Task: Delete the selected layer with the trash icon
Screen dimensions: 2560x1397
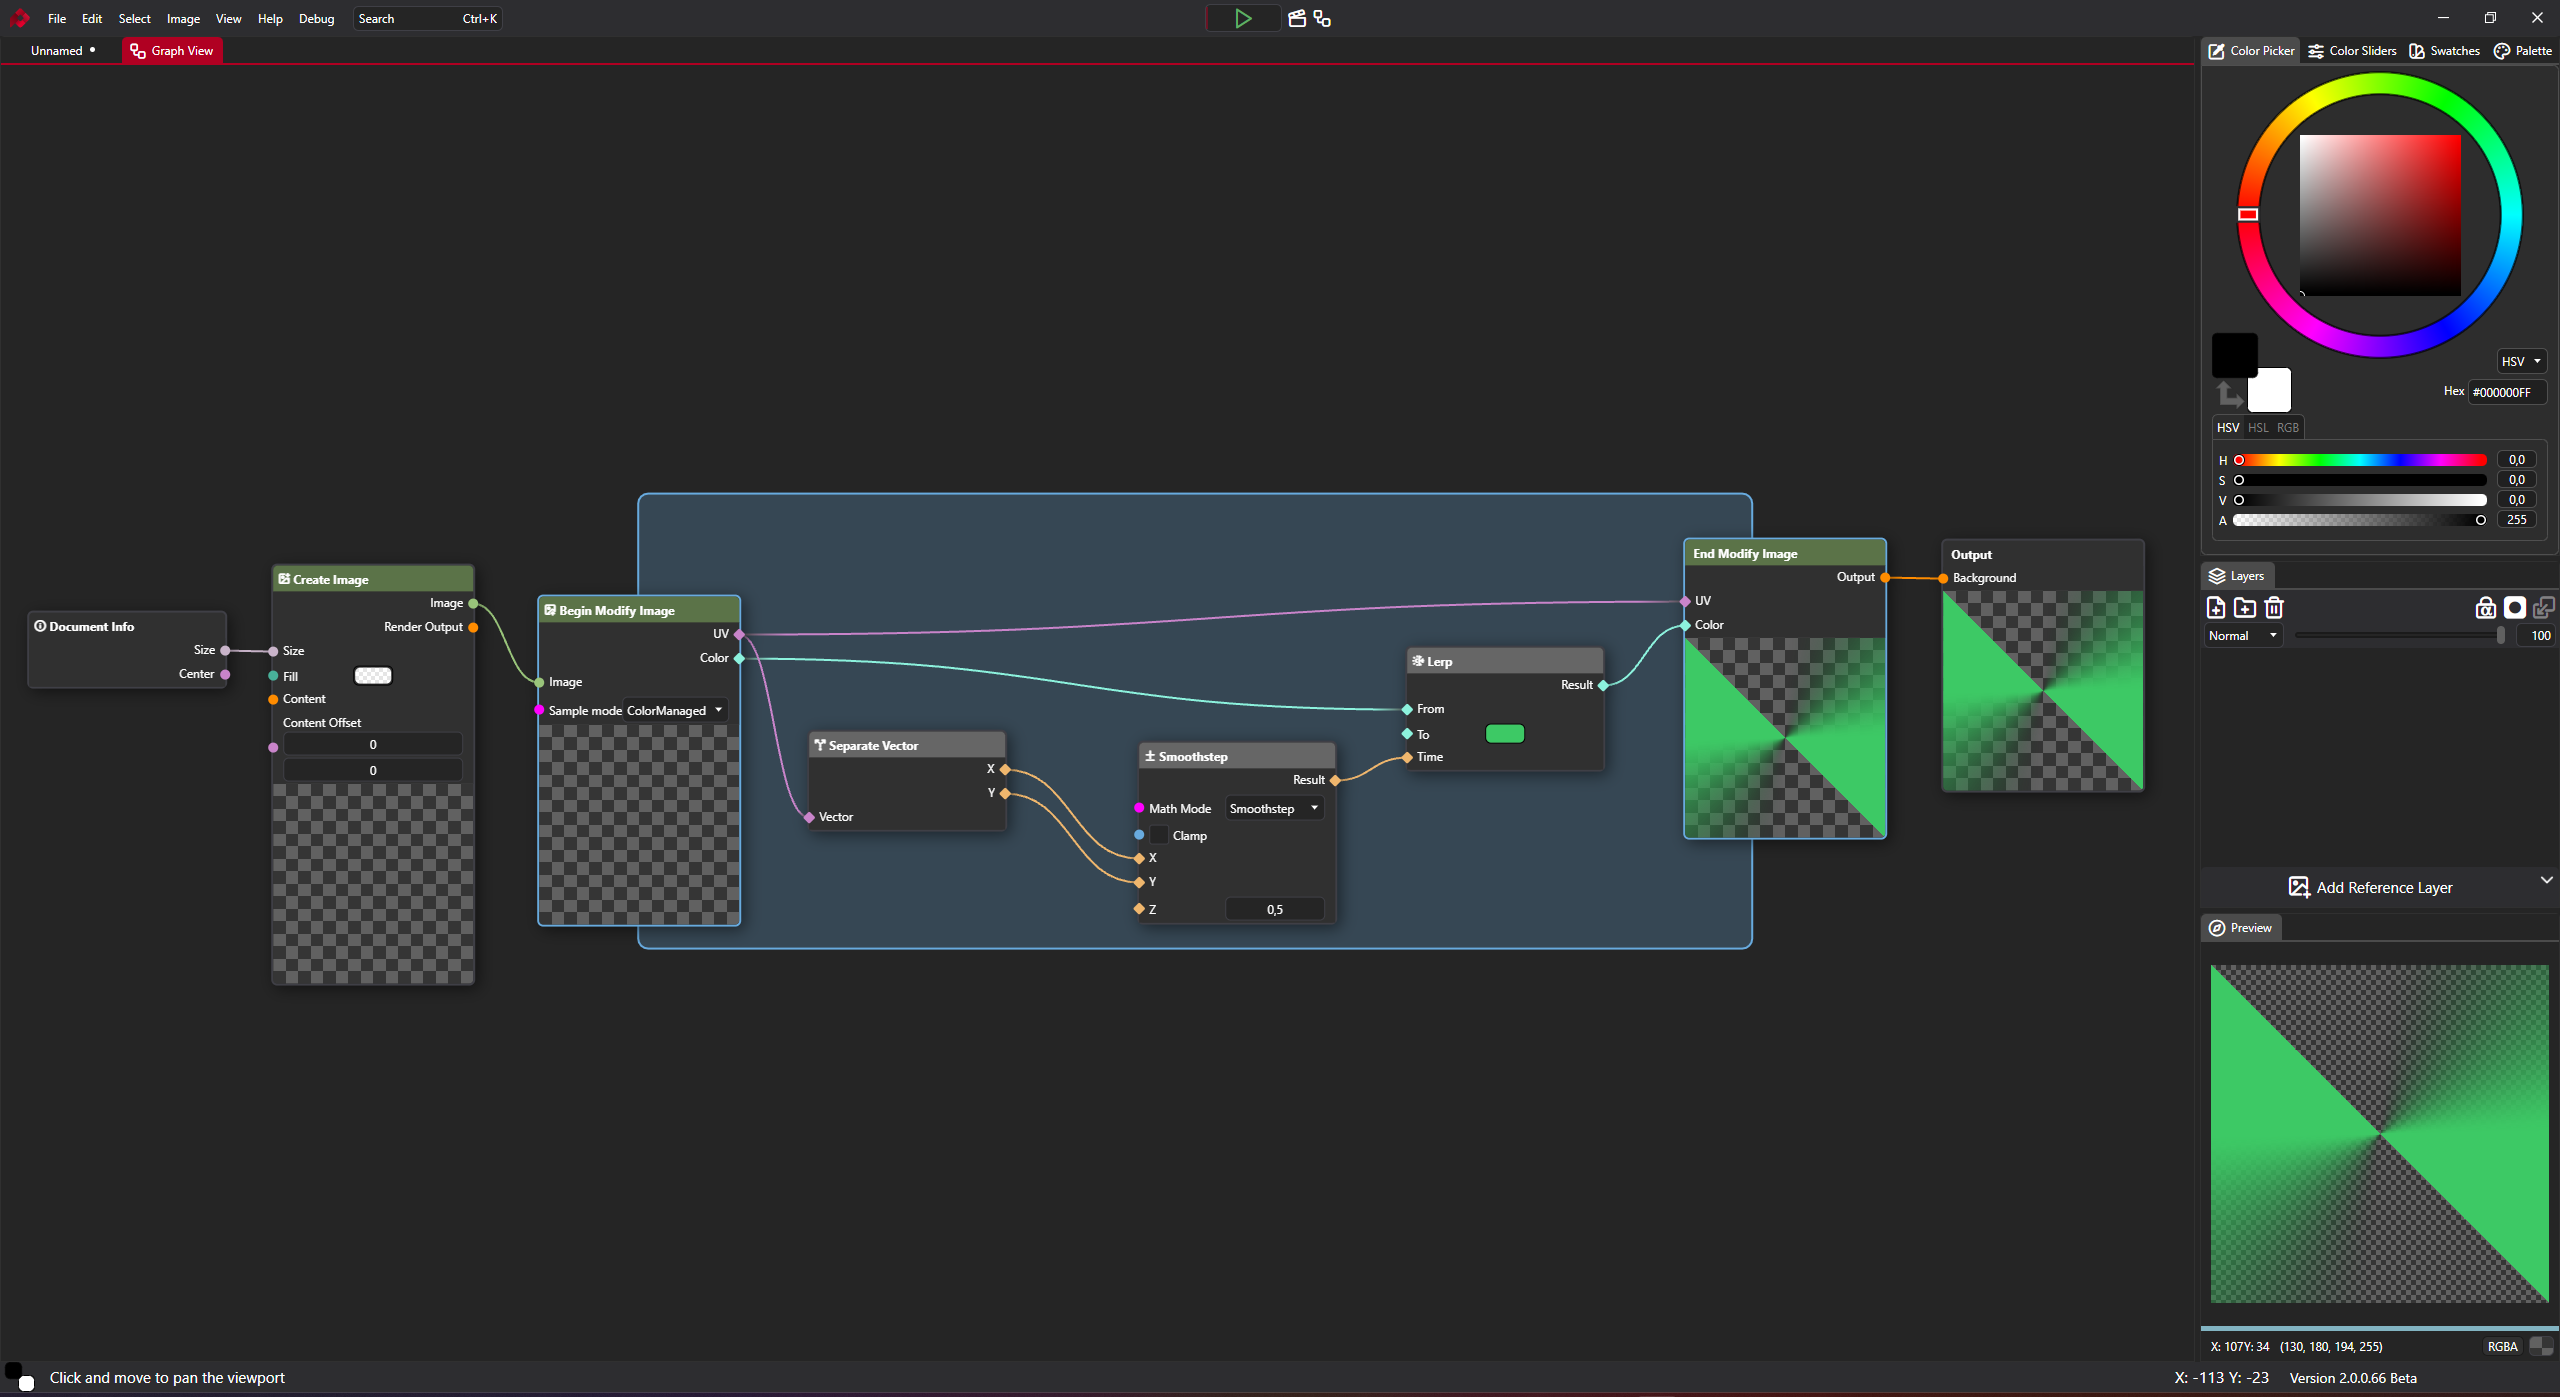Action: pyautogui.click(x=2276, y=607)
